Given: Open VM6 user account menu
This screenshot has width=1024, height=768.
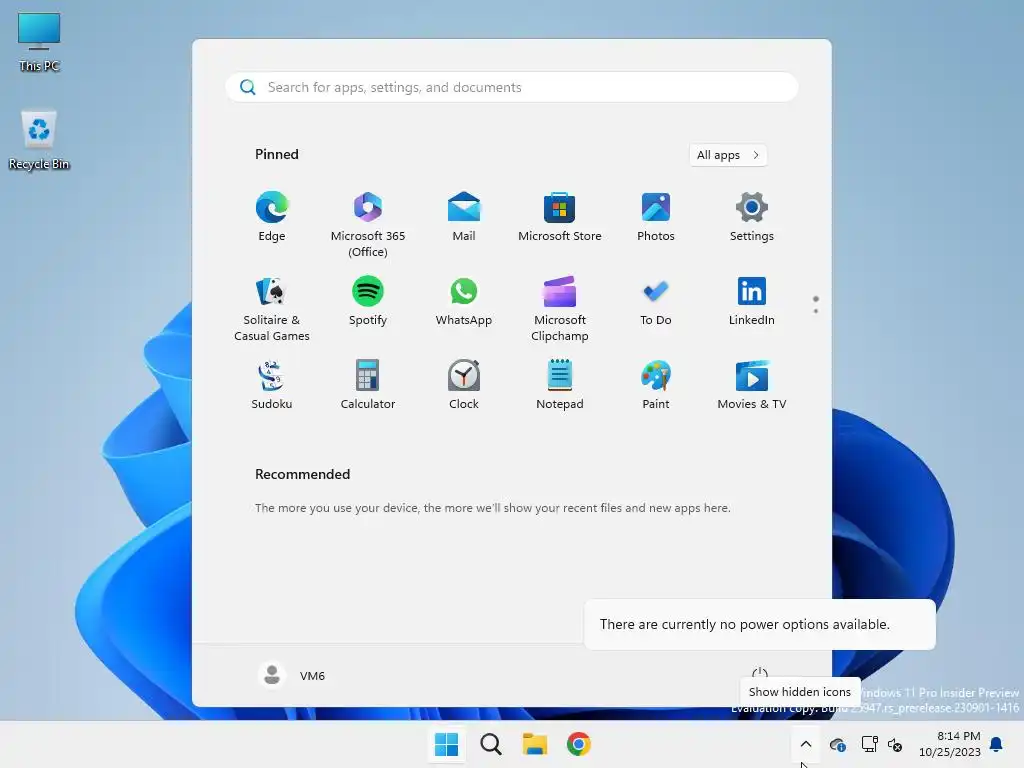Looking at the screenshot, I should pos(292,675).
